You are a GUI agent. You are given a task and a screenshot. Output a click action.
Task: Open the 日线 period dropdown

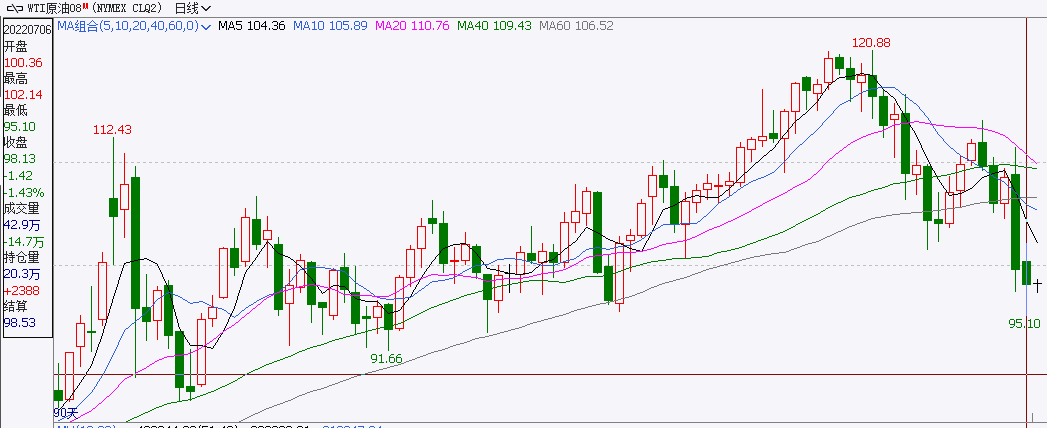click(x=192, y=8)
